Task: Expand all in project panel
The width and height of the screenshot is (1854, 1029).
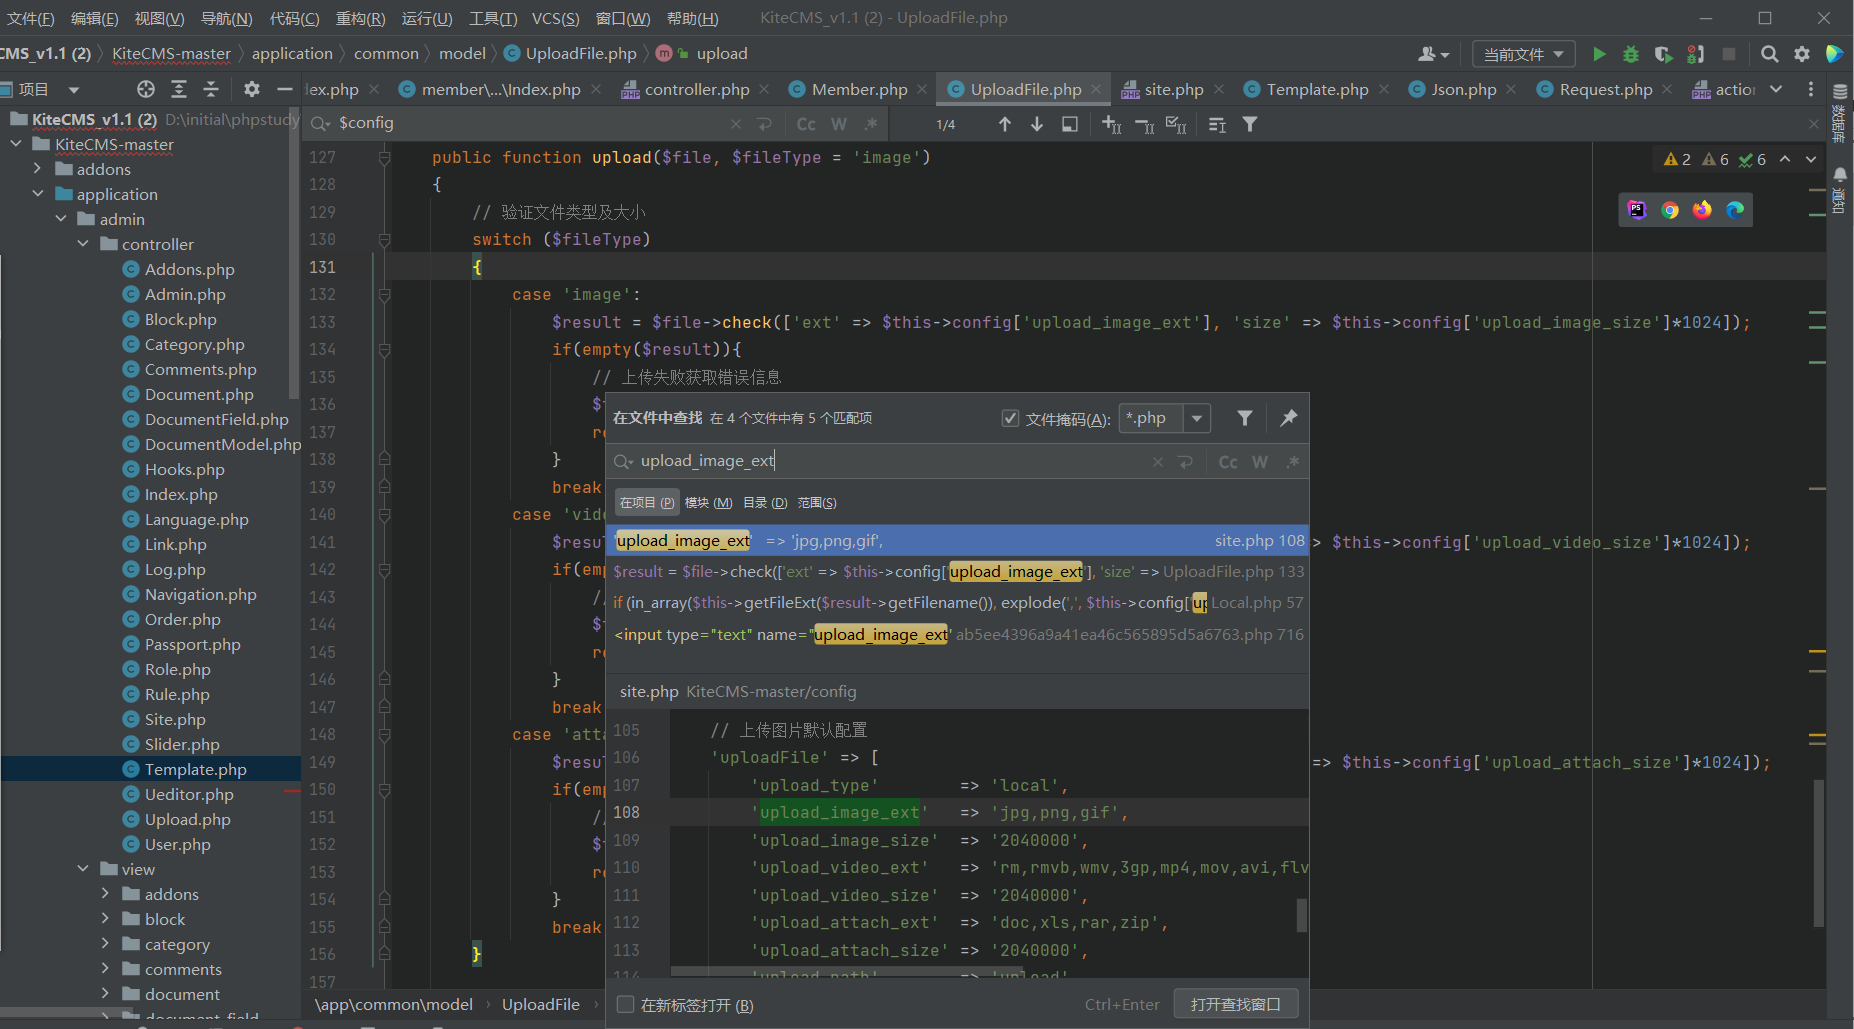Action: pos(179,89)
